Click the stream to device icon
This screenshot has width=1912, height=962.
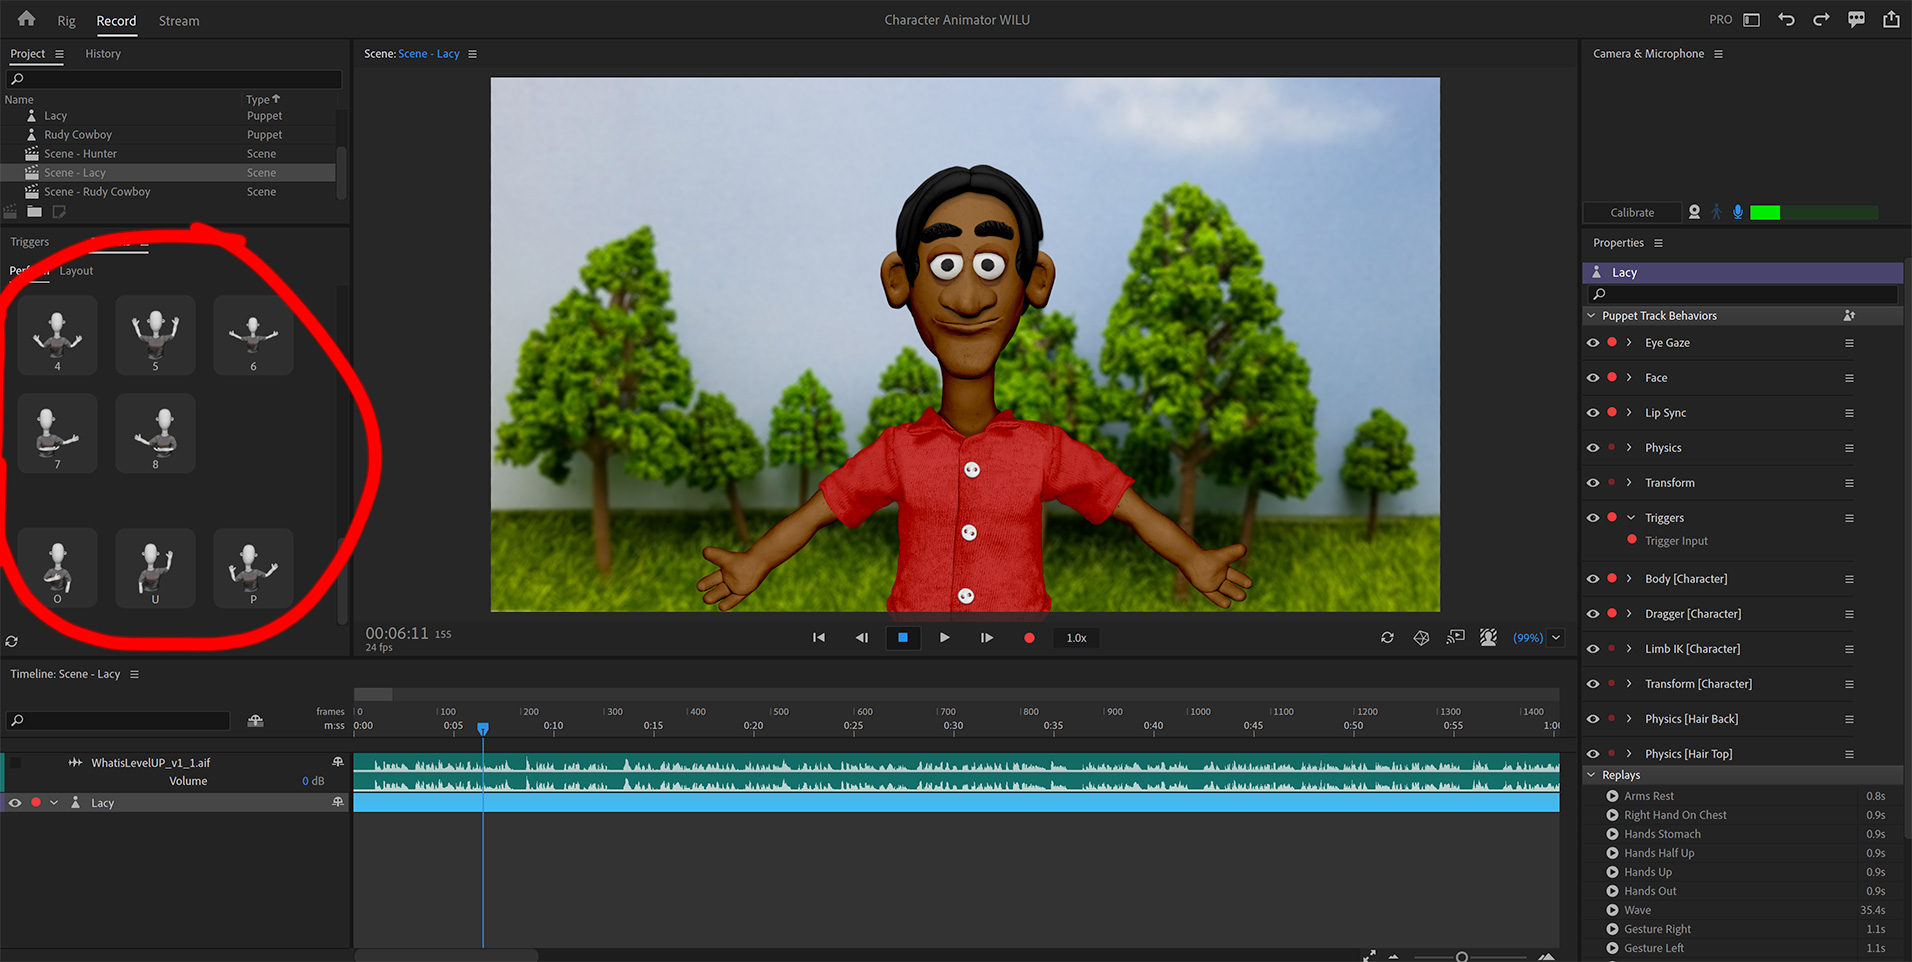[x=1455, y=637]
